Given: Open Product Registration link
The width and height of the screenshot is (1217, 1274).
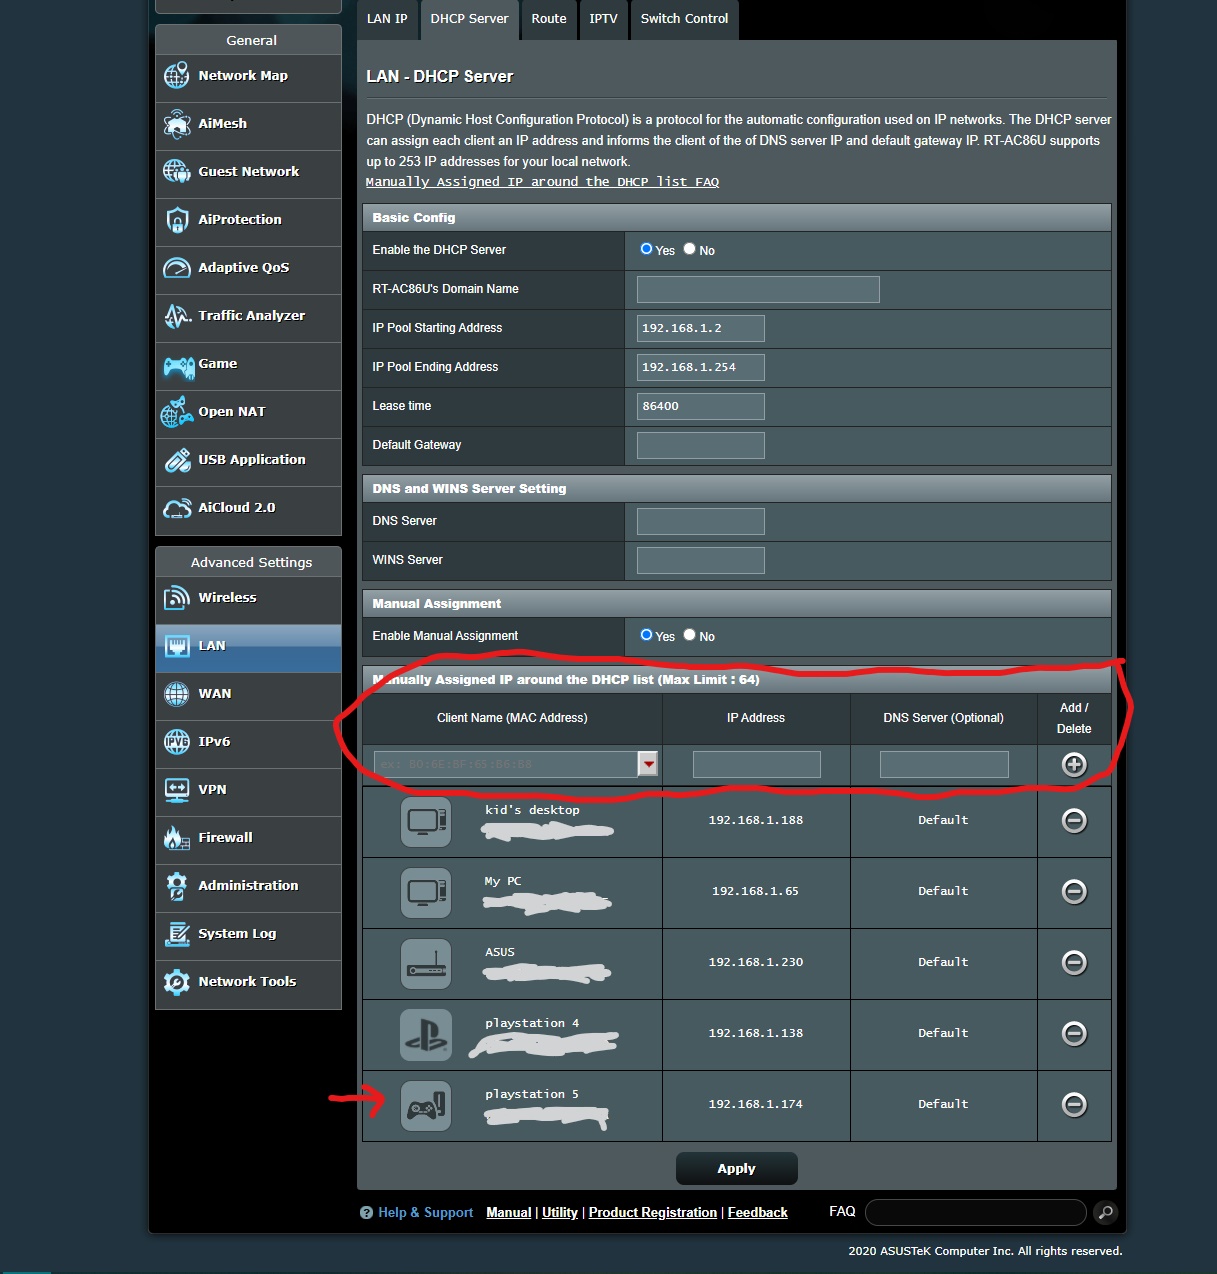Looking at the screenshot, I should (x=653, y=1213).
